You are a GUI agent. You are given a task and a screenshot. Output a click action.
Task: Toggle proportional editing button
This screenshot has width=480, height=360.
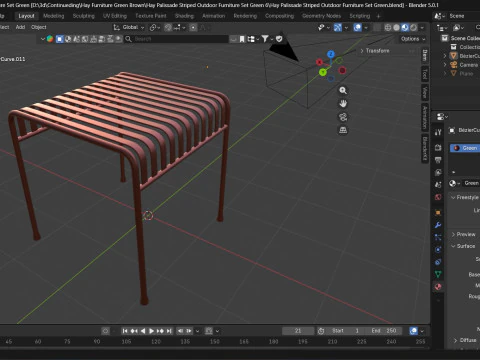(193, 27)
